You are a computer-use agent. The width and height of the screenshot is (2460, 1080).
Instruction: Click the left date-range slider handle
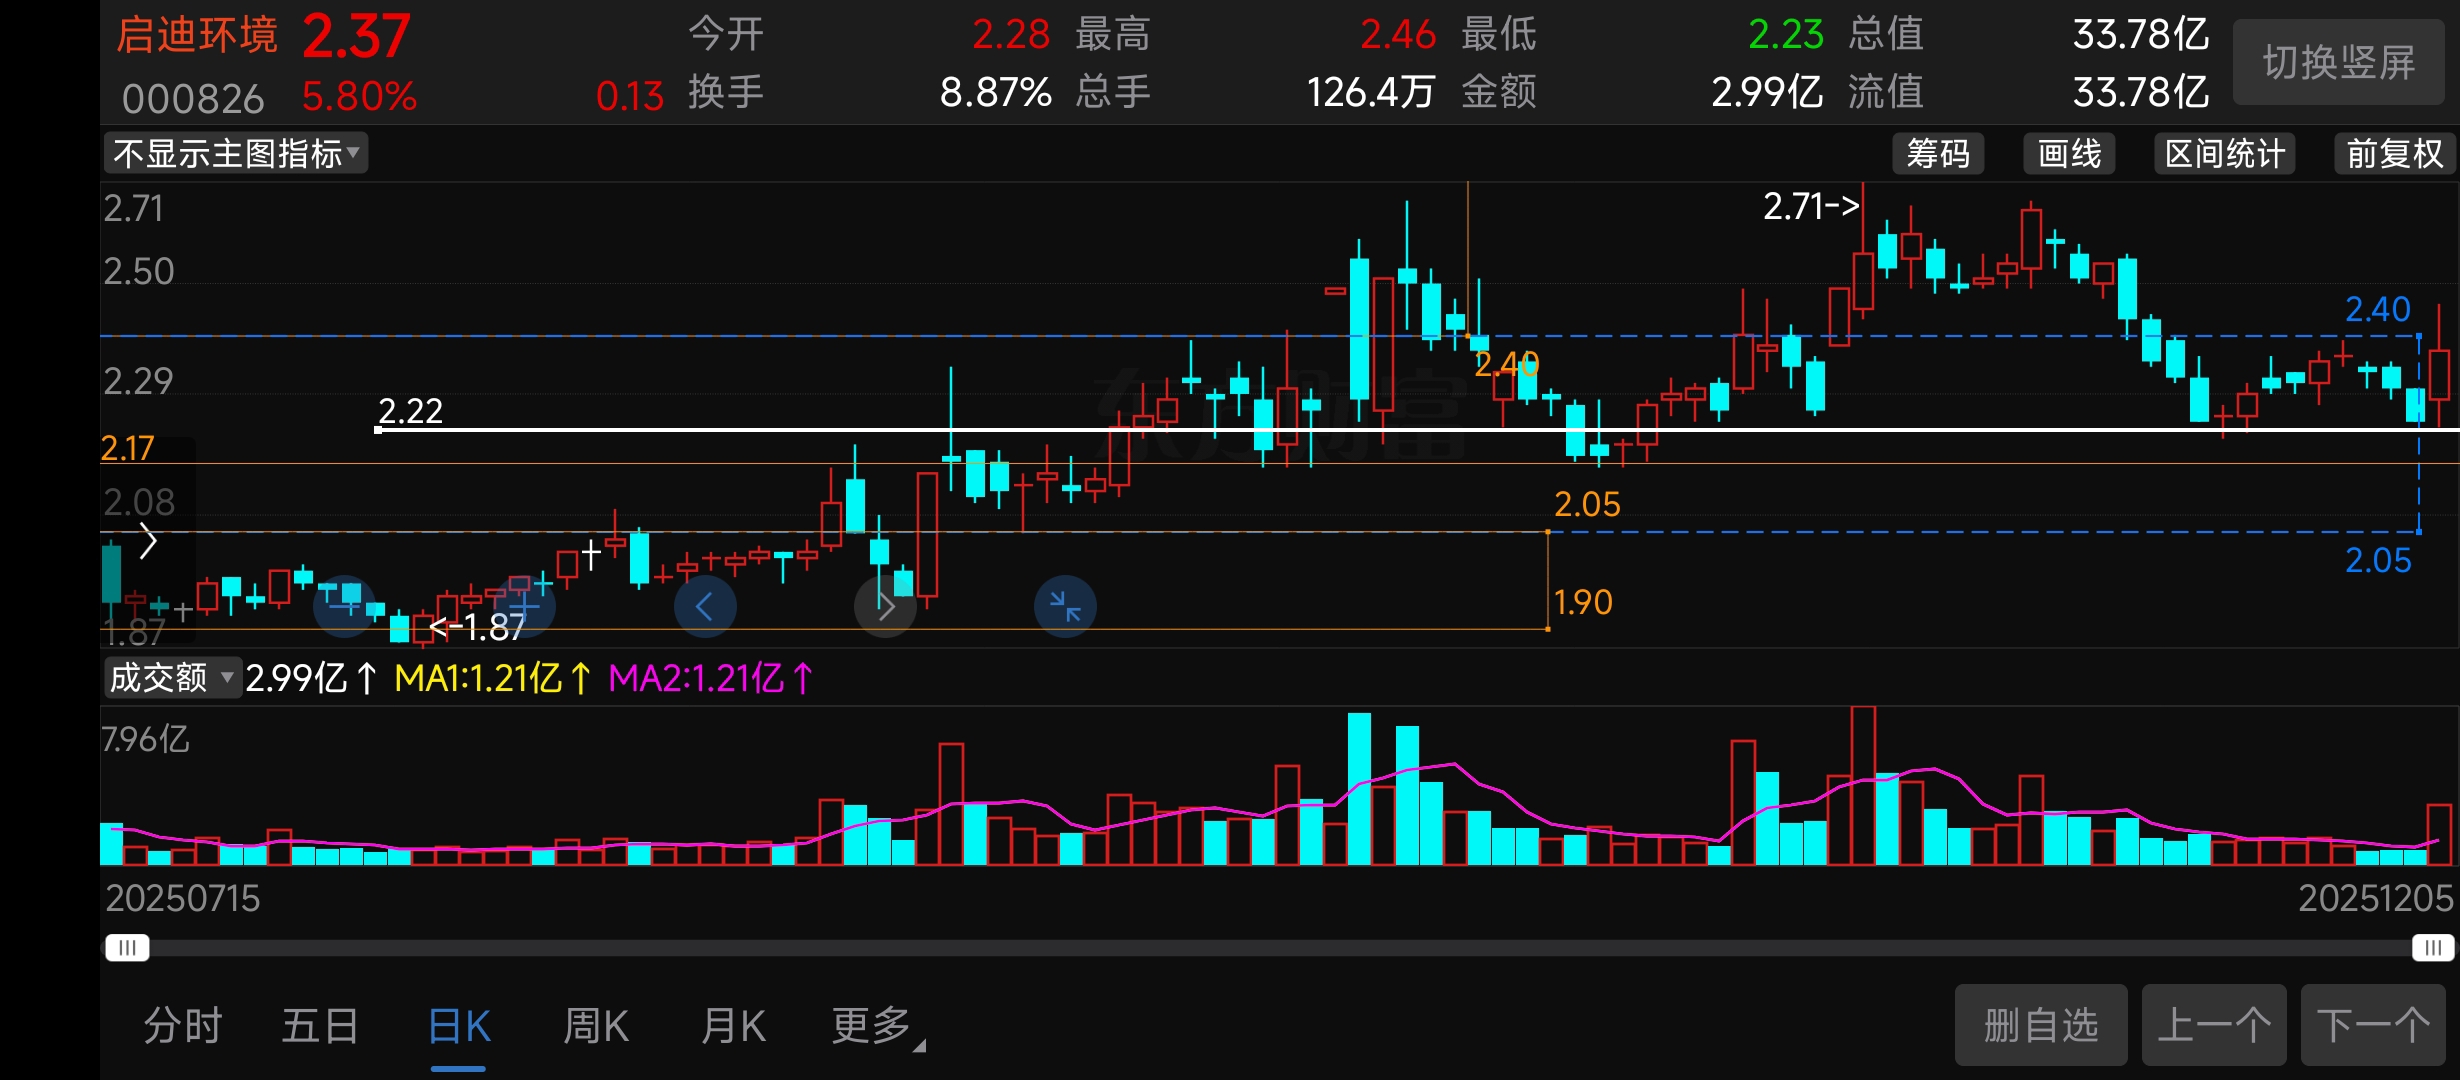coord(127,947)
